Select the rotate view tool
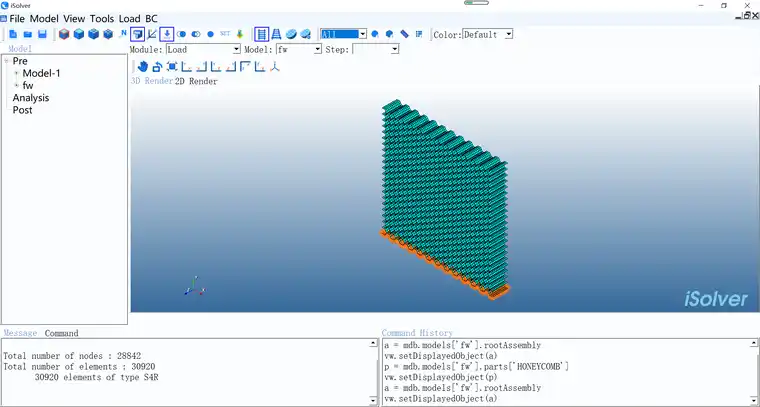 pos(157,67)
